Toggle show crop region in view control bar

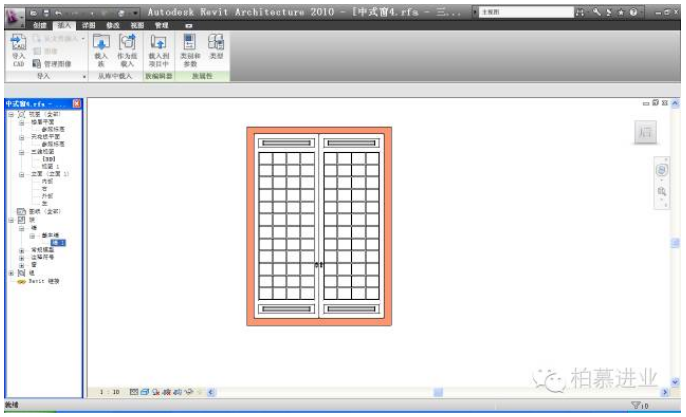coord(178,392)
